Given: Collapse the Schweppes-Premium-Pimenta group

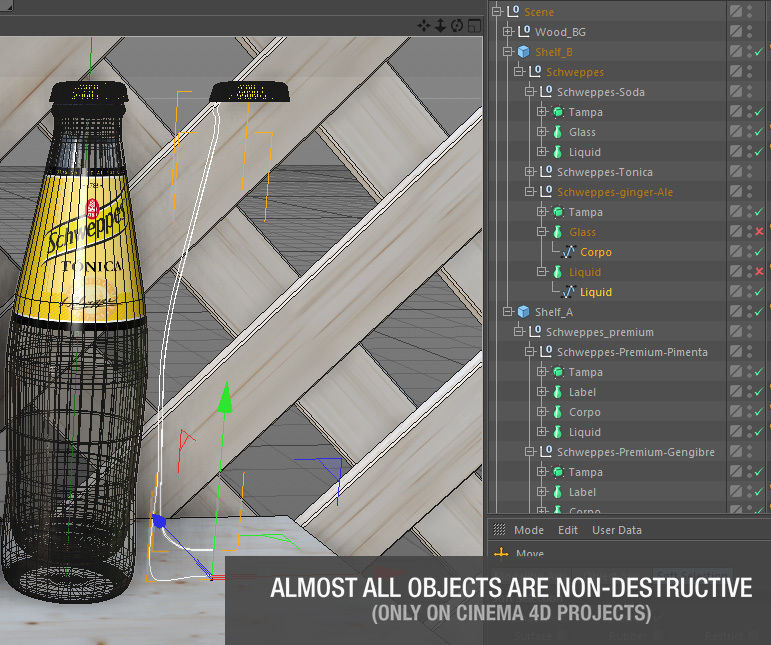Looking at the screenshot, I should (x=530, y=352).
